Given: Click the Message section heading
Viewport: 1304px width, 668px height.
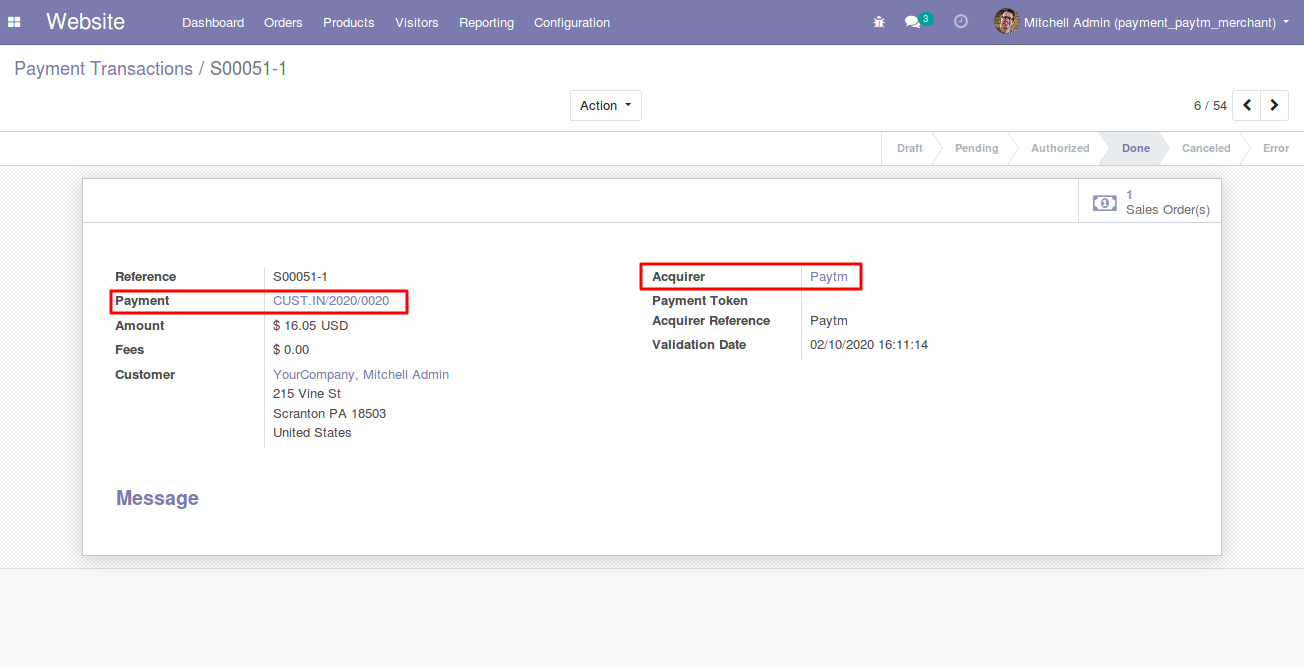Looking at the screenshot, I should pos(157,498).
